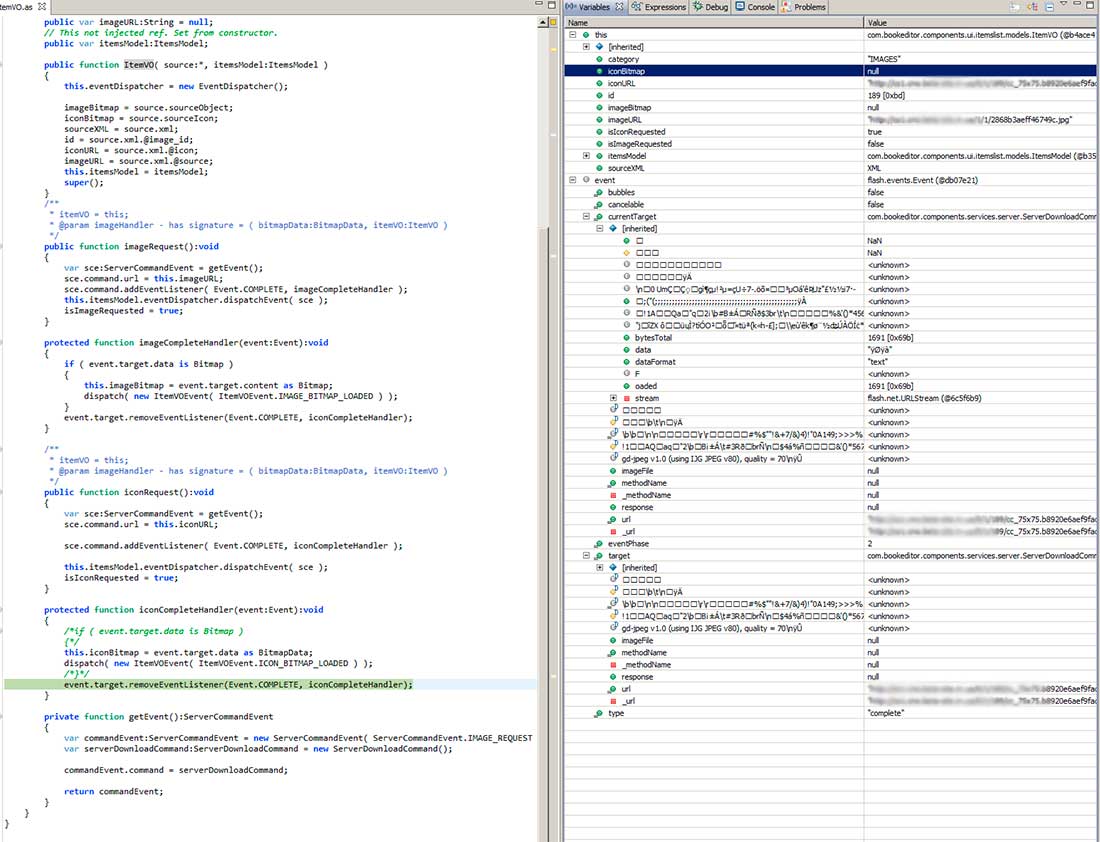The width and height of the screenshot is (1100, 842).
Task: Collapse the currentTarget node
Action: tap(586, 216)
